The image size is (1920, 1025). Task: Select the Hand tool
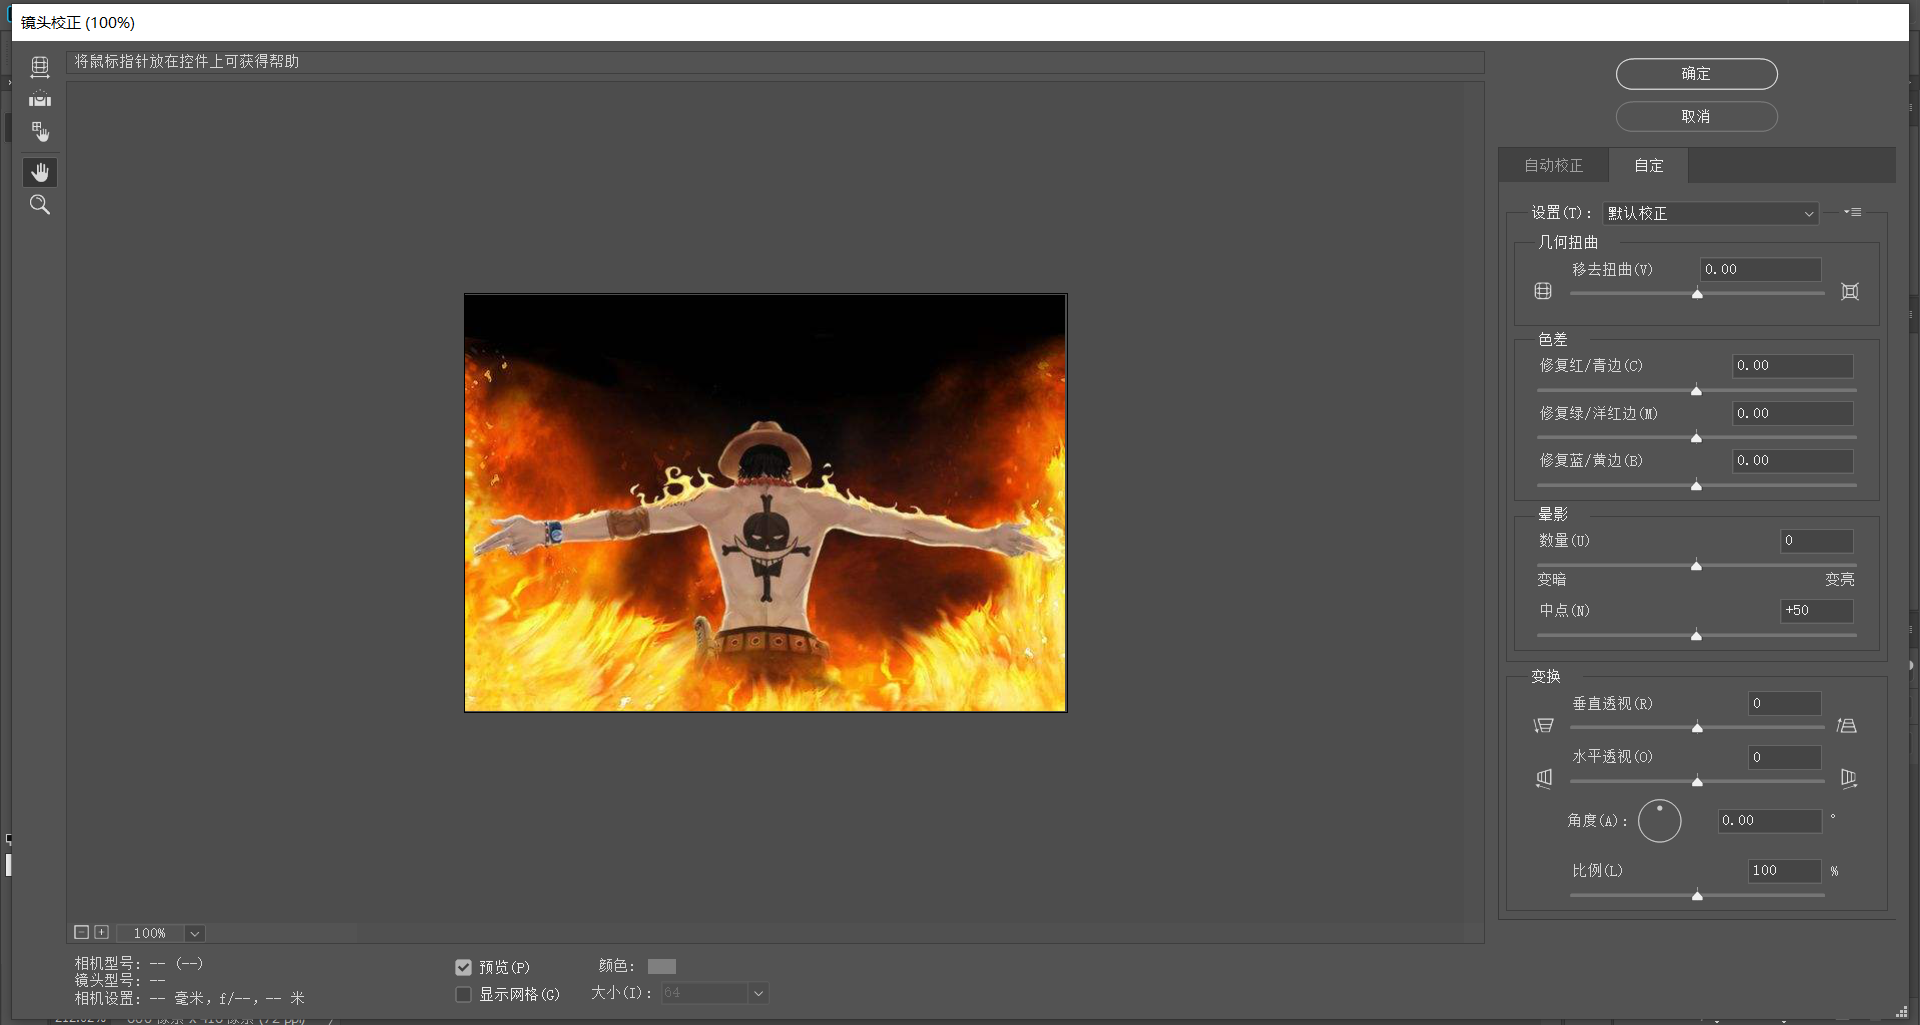[40, 172]
